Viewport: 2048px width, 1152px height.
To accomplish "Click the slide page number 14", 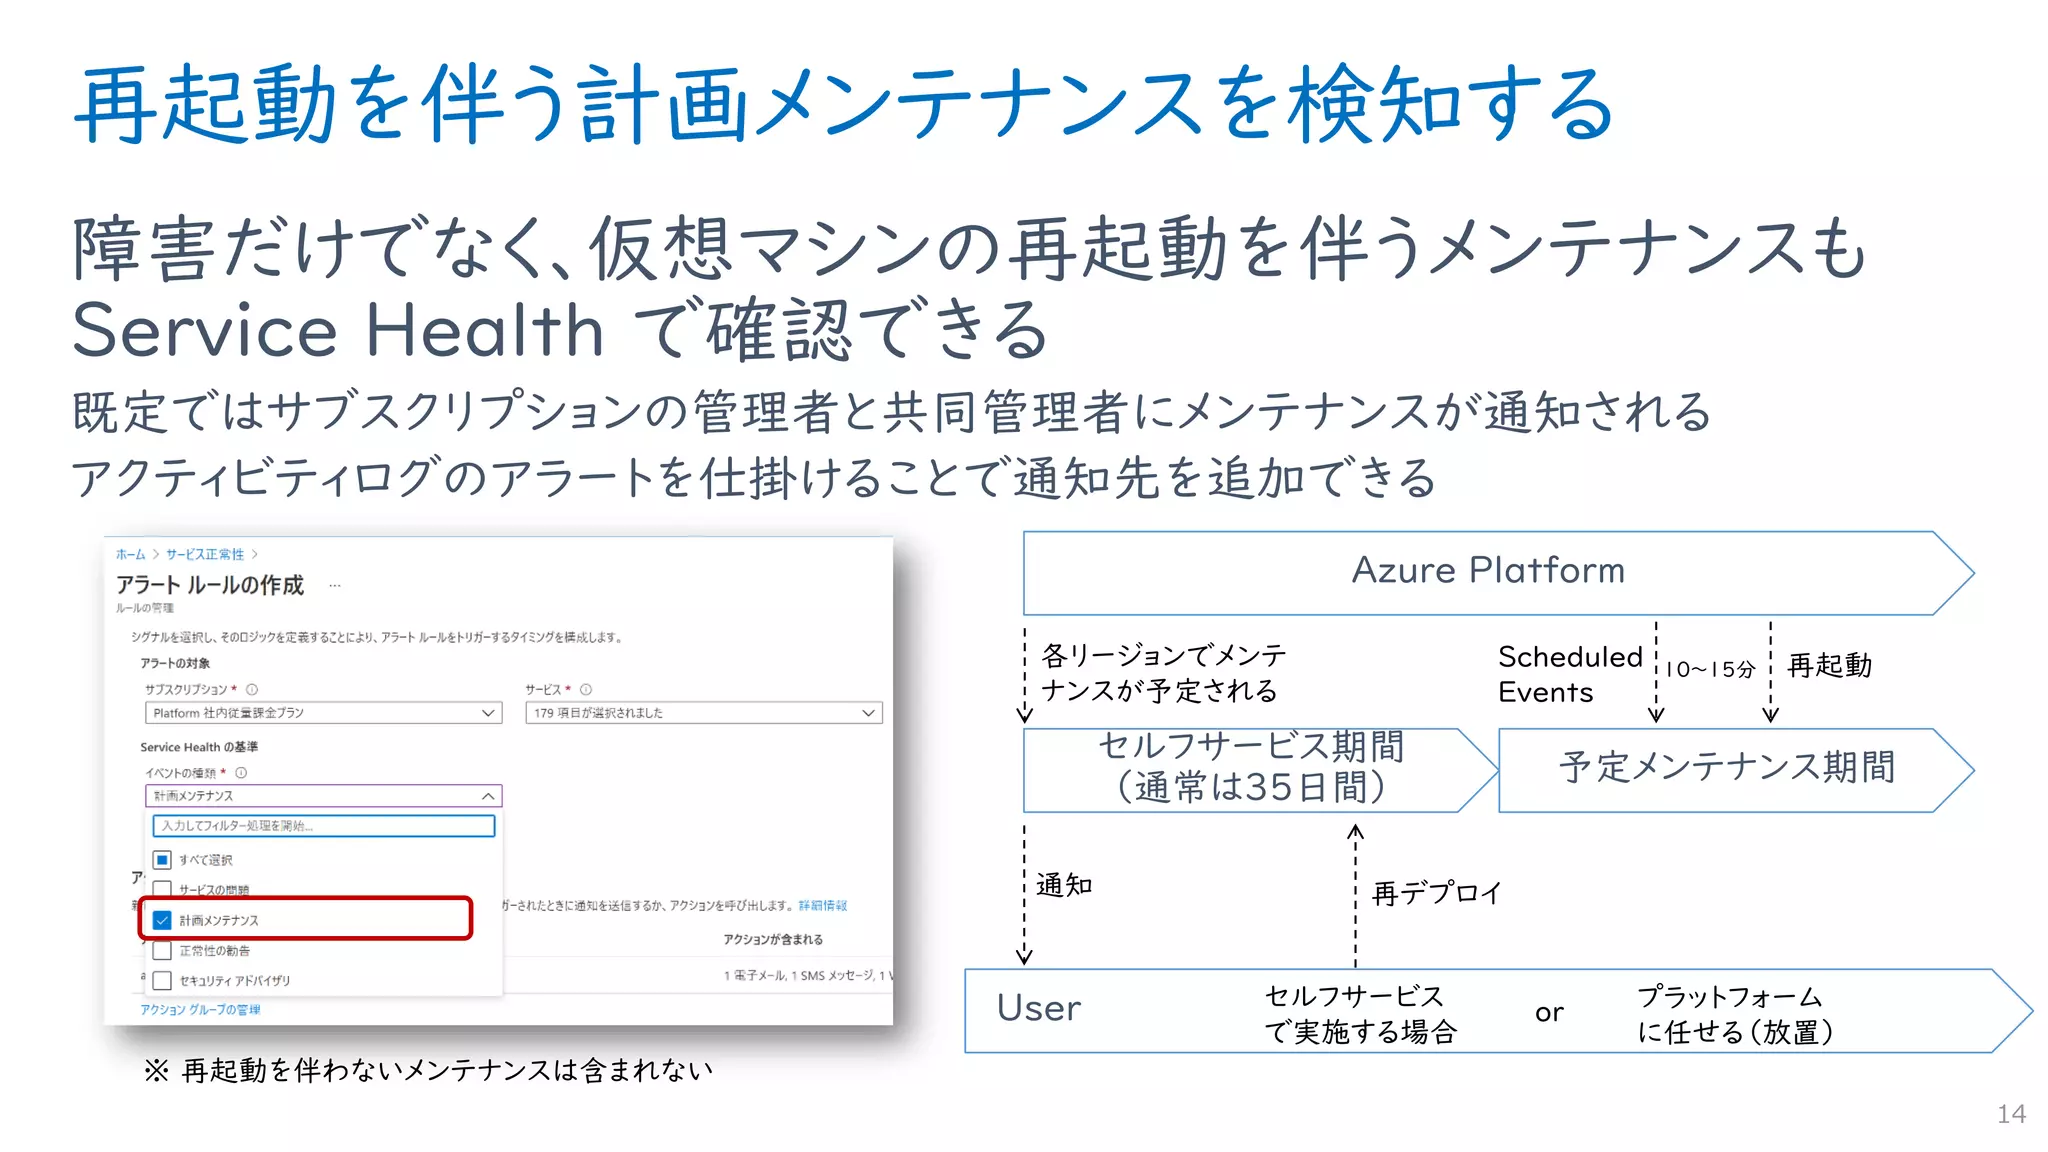I will coord(2011,1114).
